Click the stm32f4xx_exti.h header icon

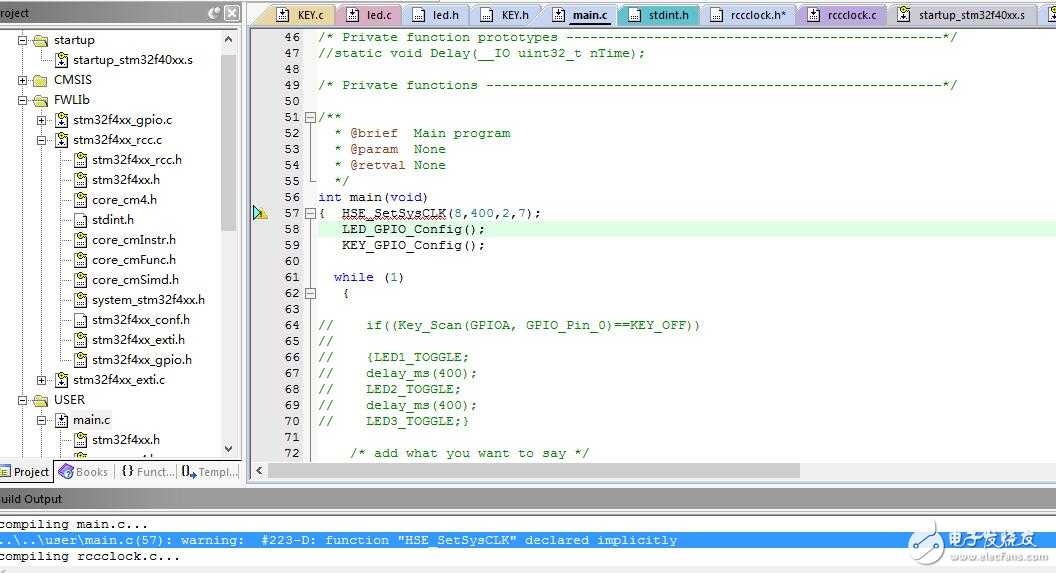pyautogui.click(x=80, y=340)
